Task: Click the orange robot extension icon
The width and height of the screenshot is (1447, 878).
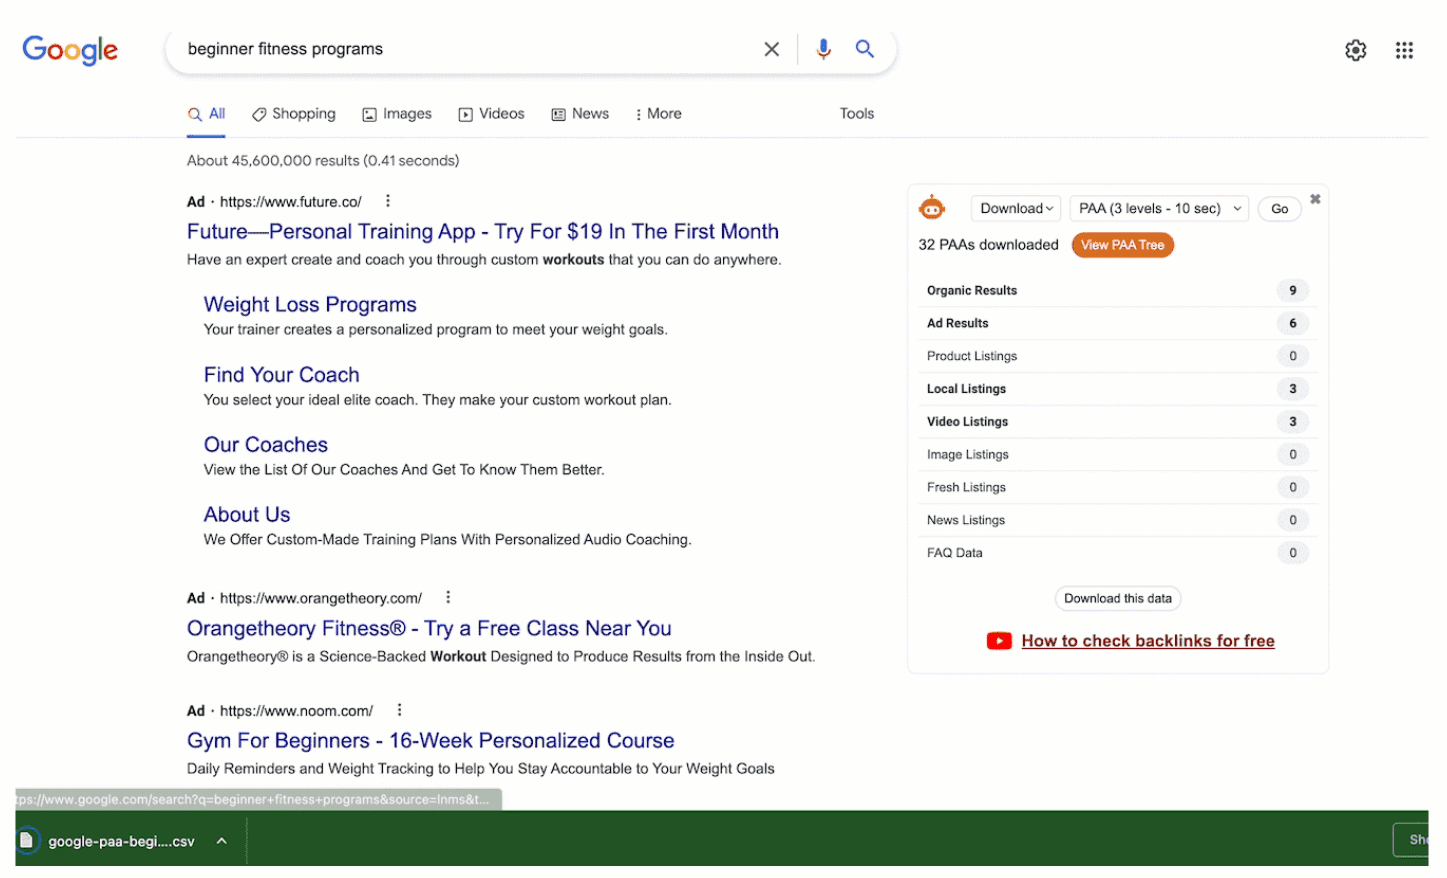Action: pyautogui.click(x=931, y=208)
